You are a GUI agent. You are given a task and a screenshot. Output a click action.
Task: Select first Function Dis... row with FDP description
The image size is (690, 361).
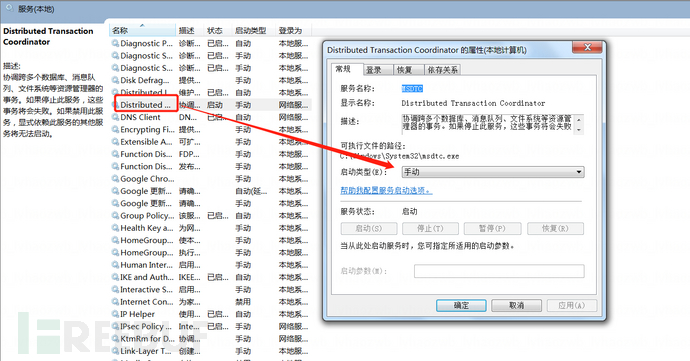click(x=211, y=154)
